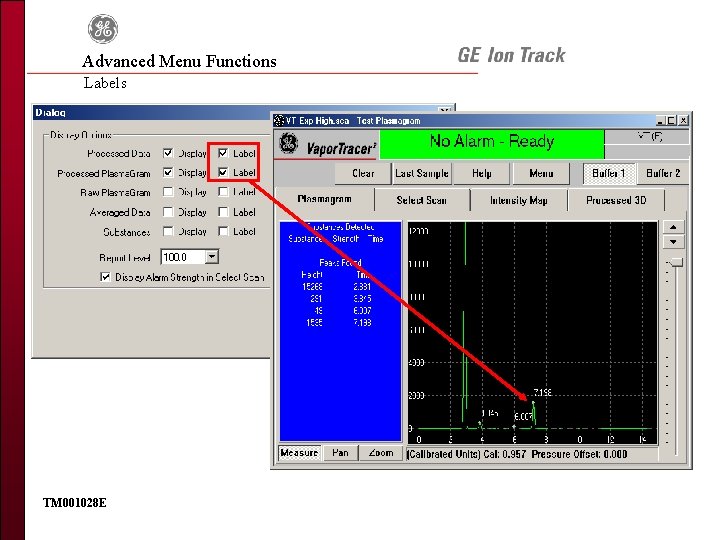Image resolution: width=720 pixels, height=540 pixels.
Task: Select the Measure mode button
Action: point(299,453)
